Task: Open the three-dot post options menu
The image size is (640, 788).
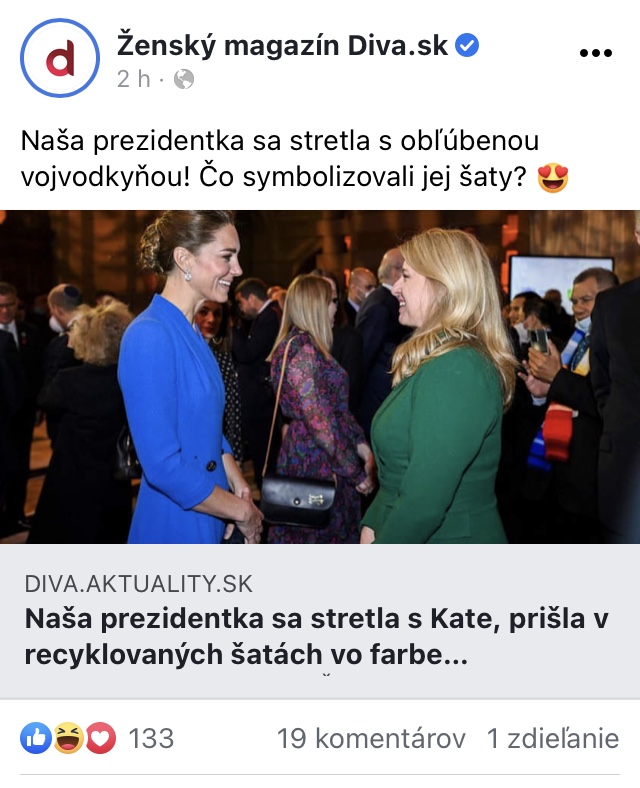Action: click(x=595, y=53)
